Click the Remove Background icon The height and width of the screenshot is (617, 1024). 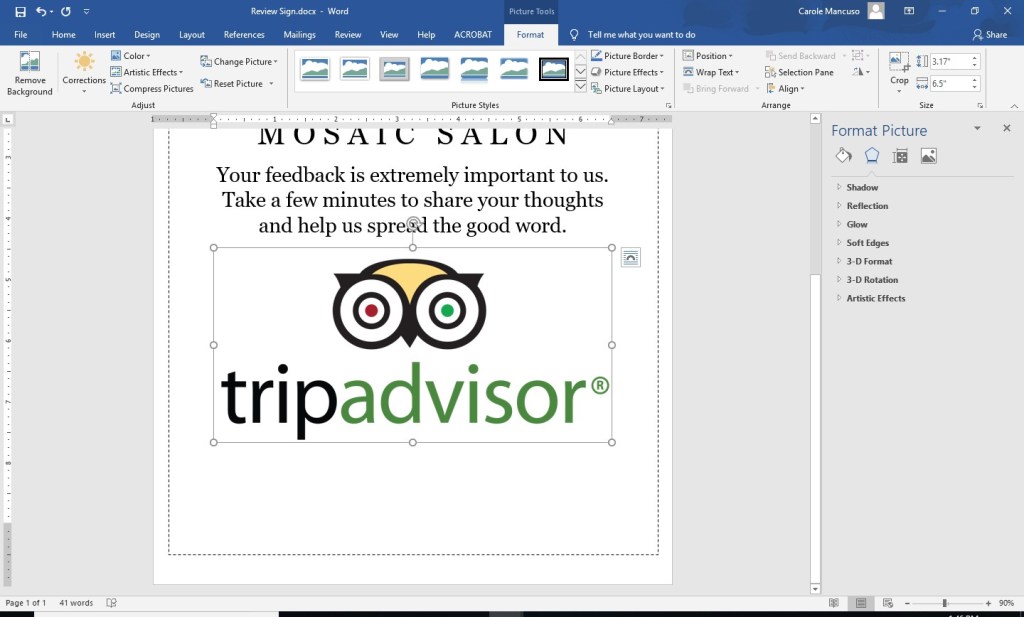pyautogui.click(x=30, y=63)
